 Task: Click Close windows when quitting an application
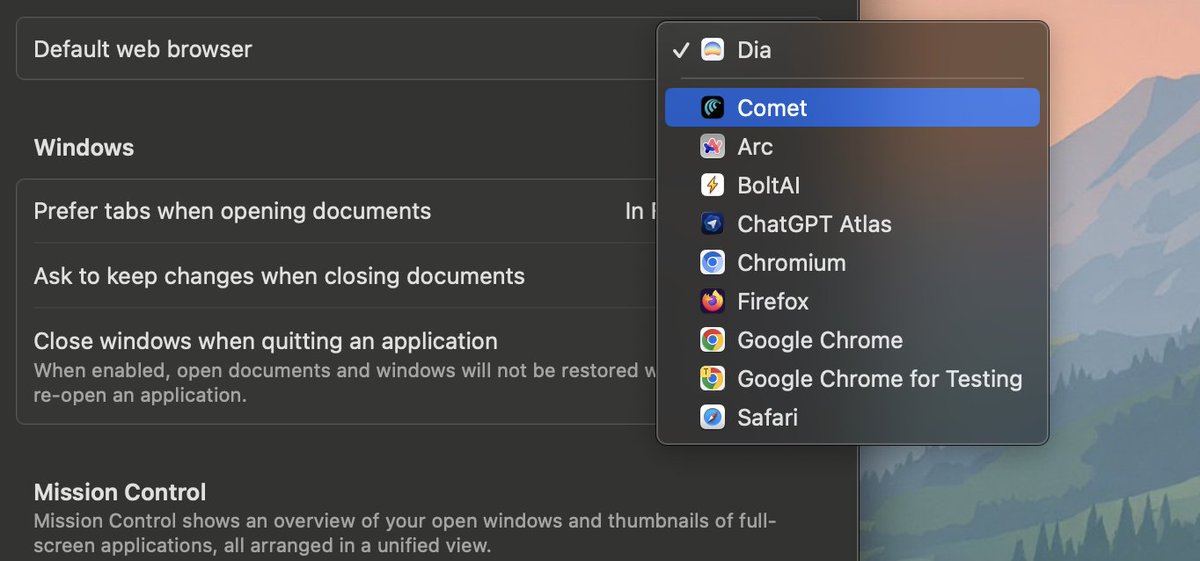266,341
